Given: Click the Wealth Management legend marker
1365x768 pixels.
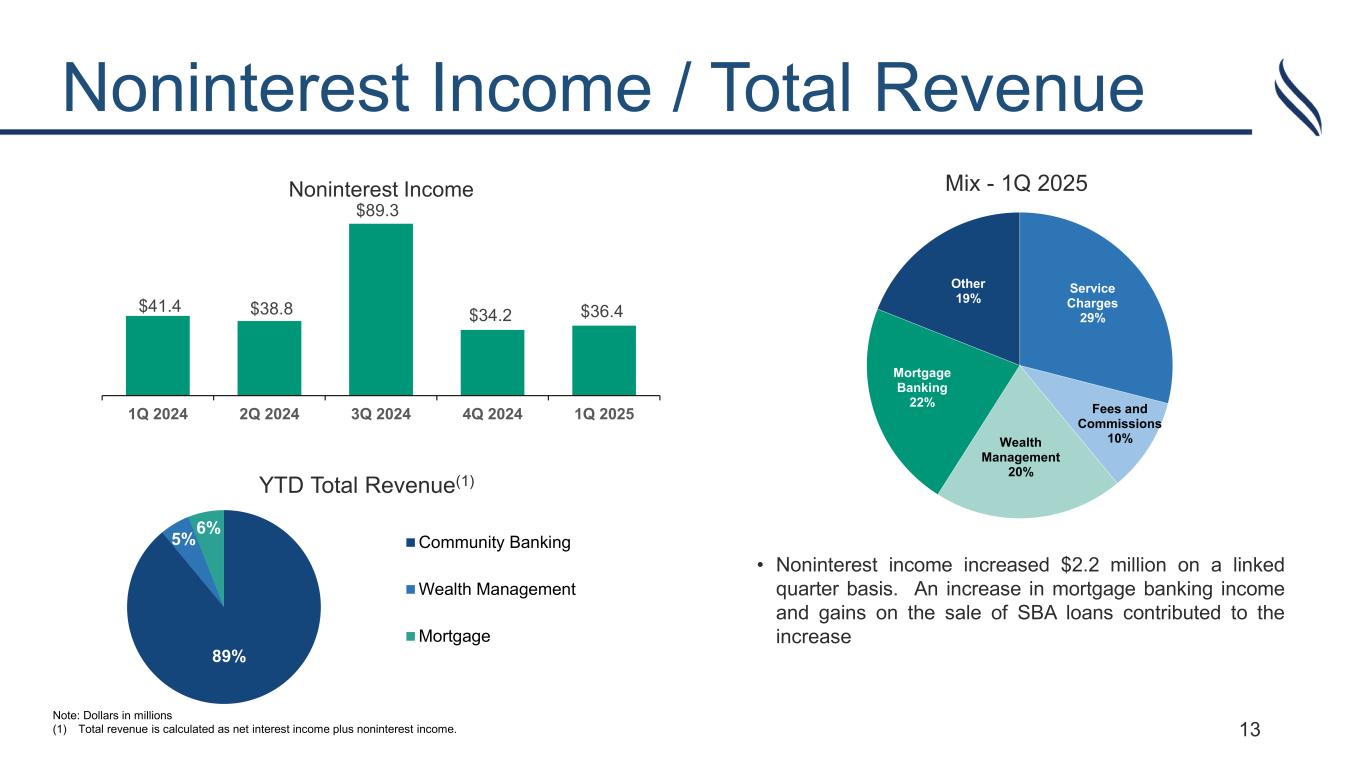Looking at the screenshot, I should (x=410, y=590).
